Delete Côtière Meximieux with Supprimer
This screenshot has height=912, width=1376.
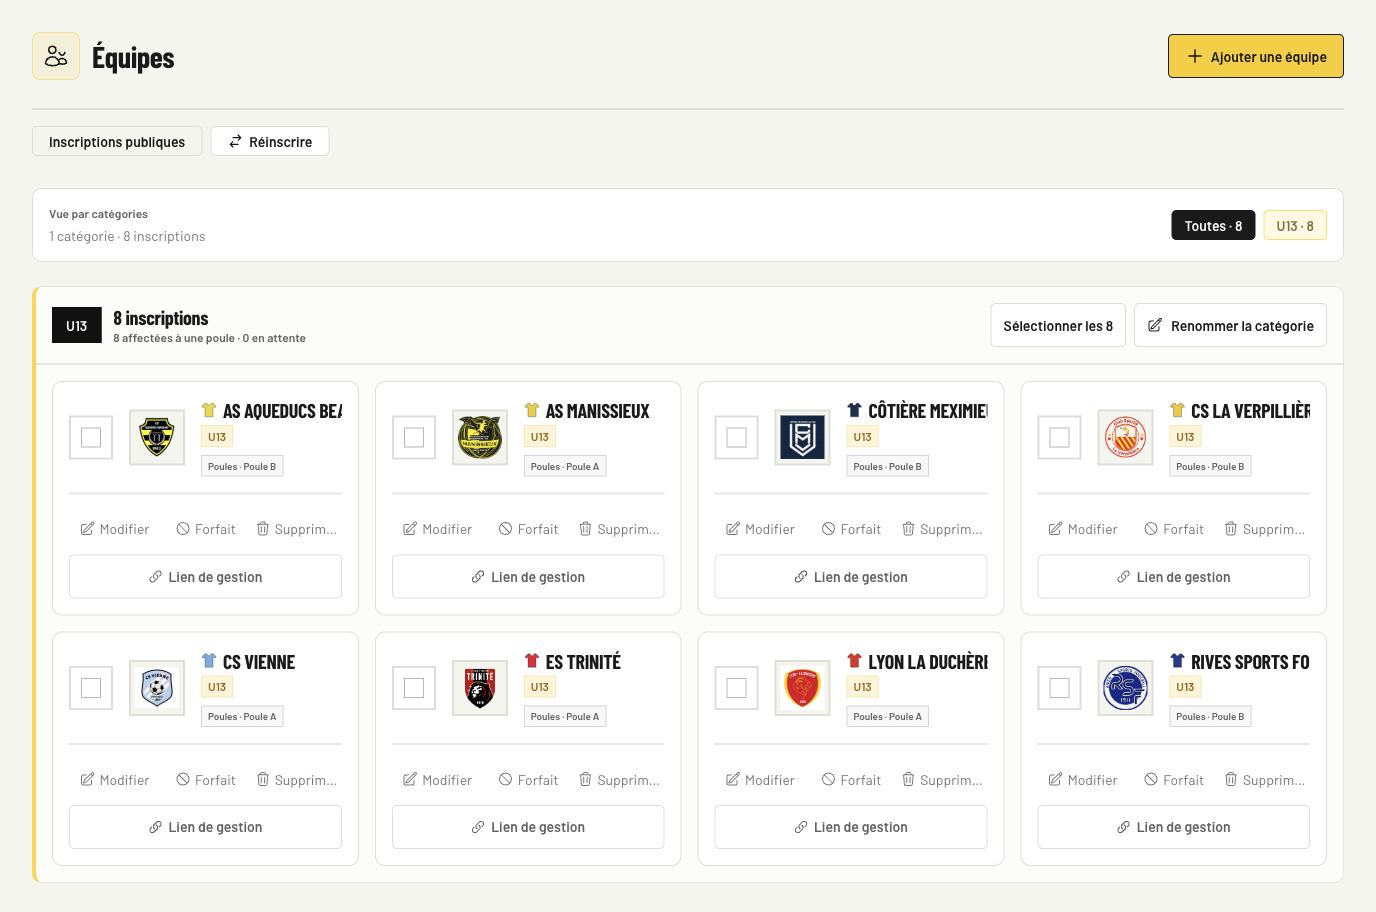942,529
